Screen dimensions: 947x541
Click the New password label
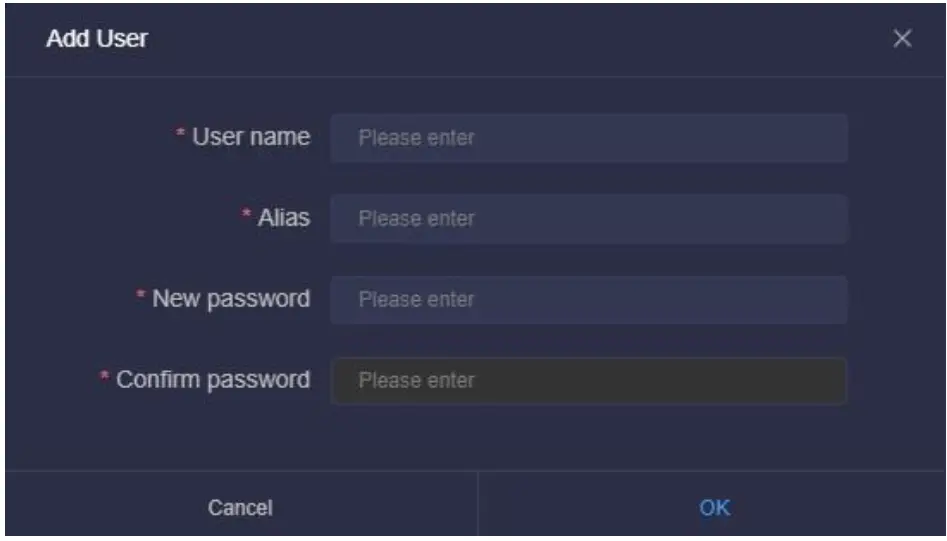pos(230,299)
